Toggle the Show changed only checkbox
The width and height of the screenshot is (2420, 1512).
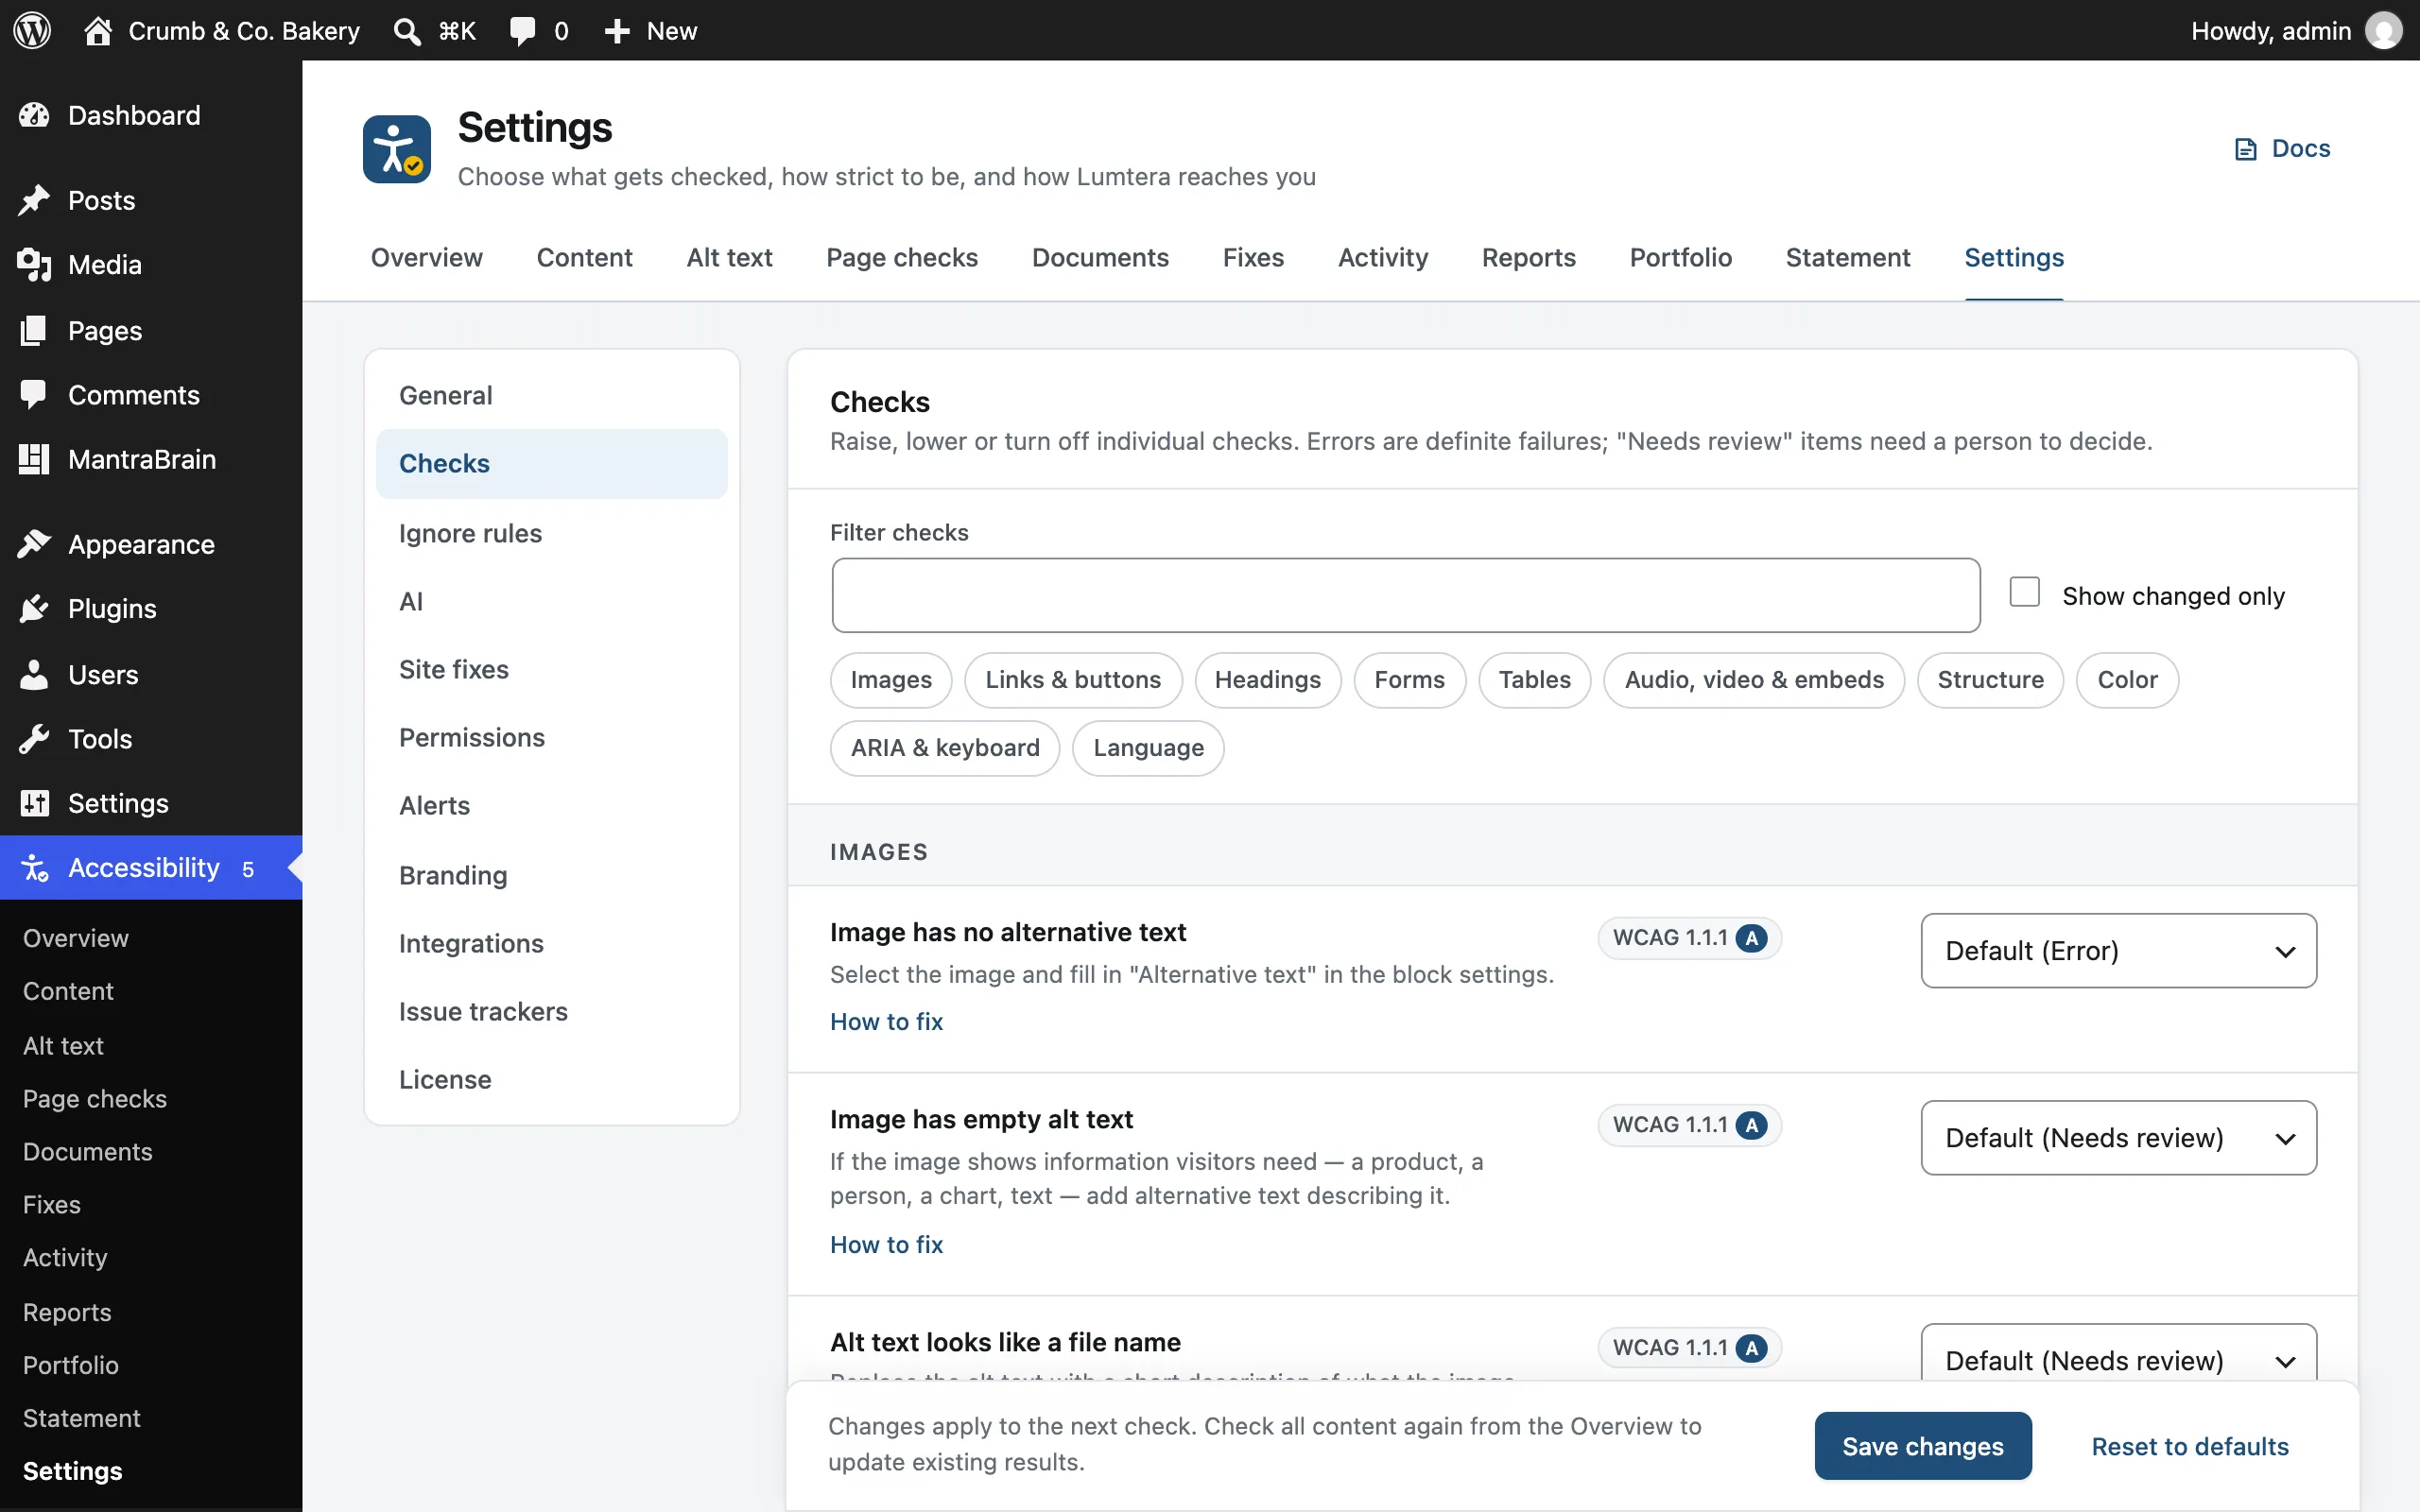[2025, 592]
